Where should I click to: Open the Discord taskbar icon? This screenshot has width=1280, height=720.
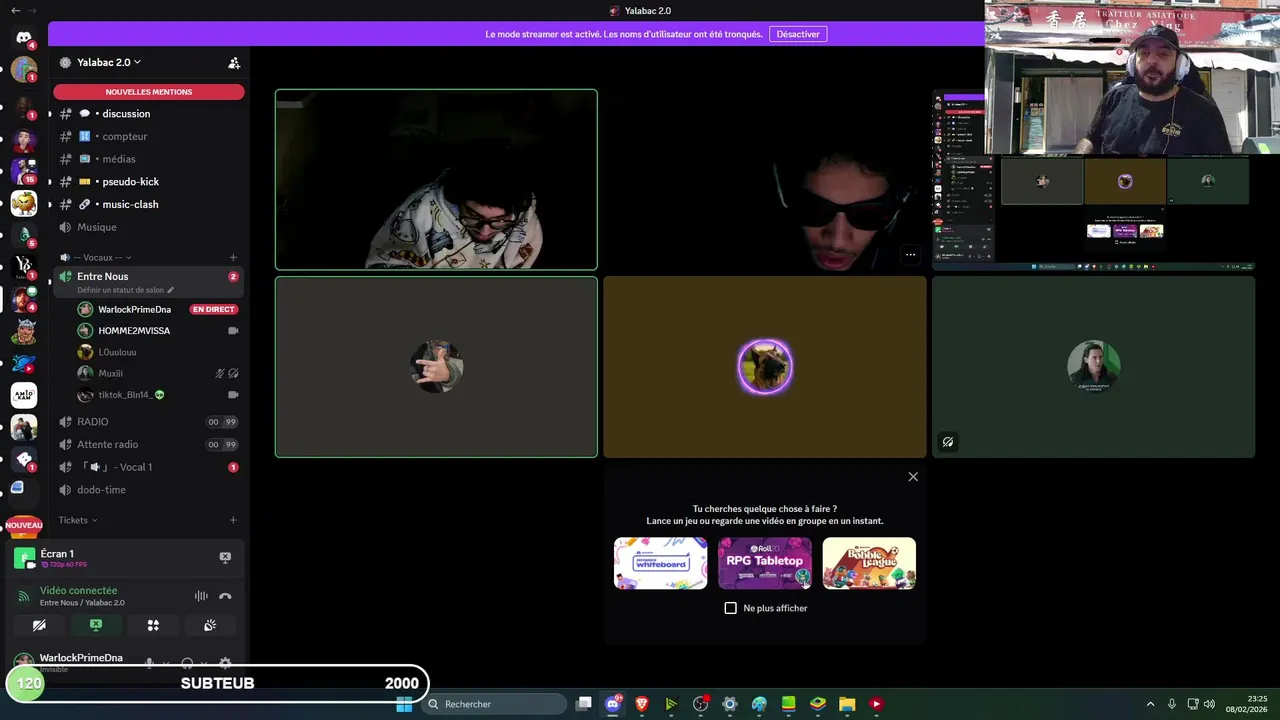(x=613, y=704)
